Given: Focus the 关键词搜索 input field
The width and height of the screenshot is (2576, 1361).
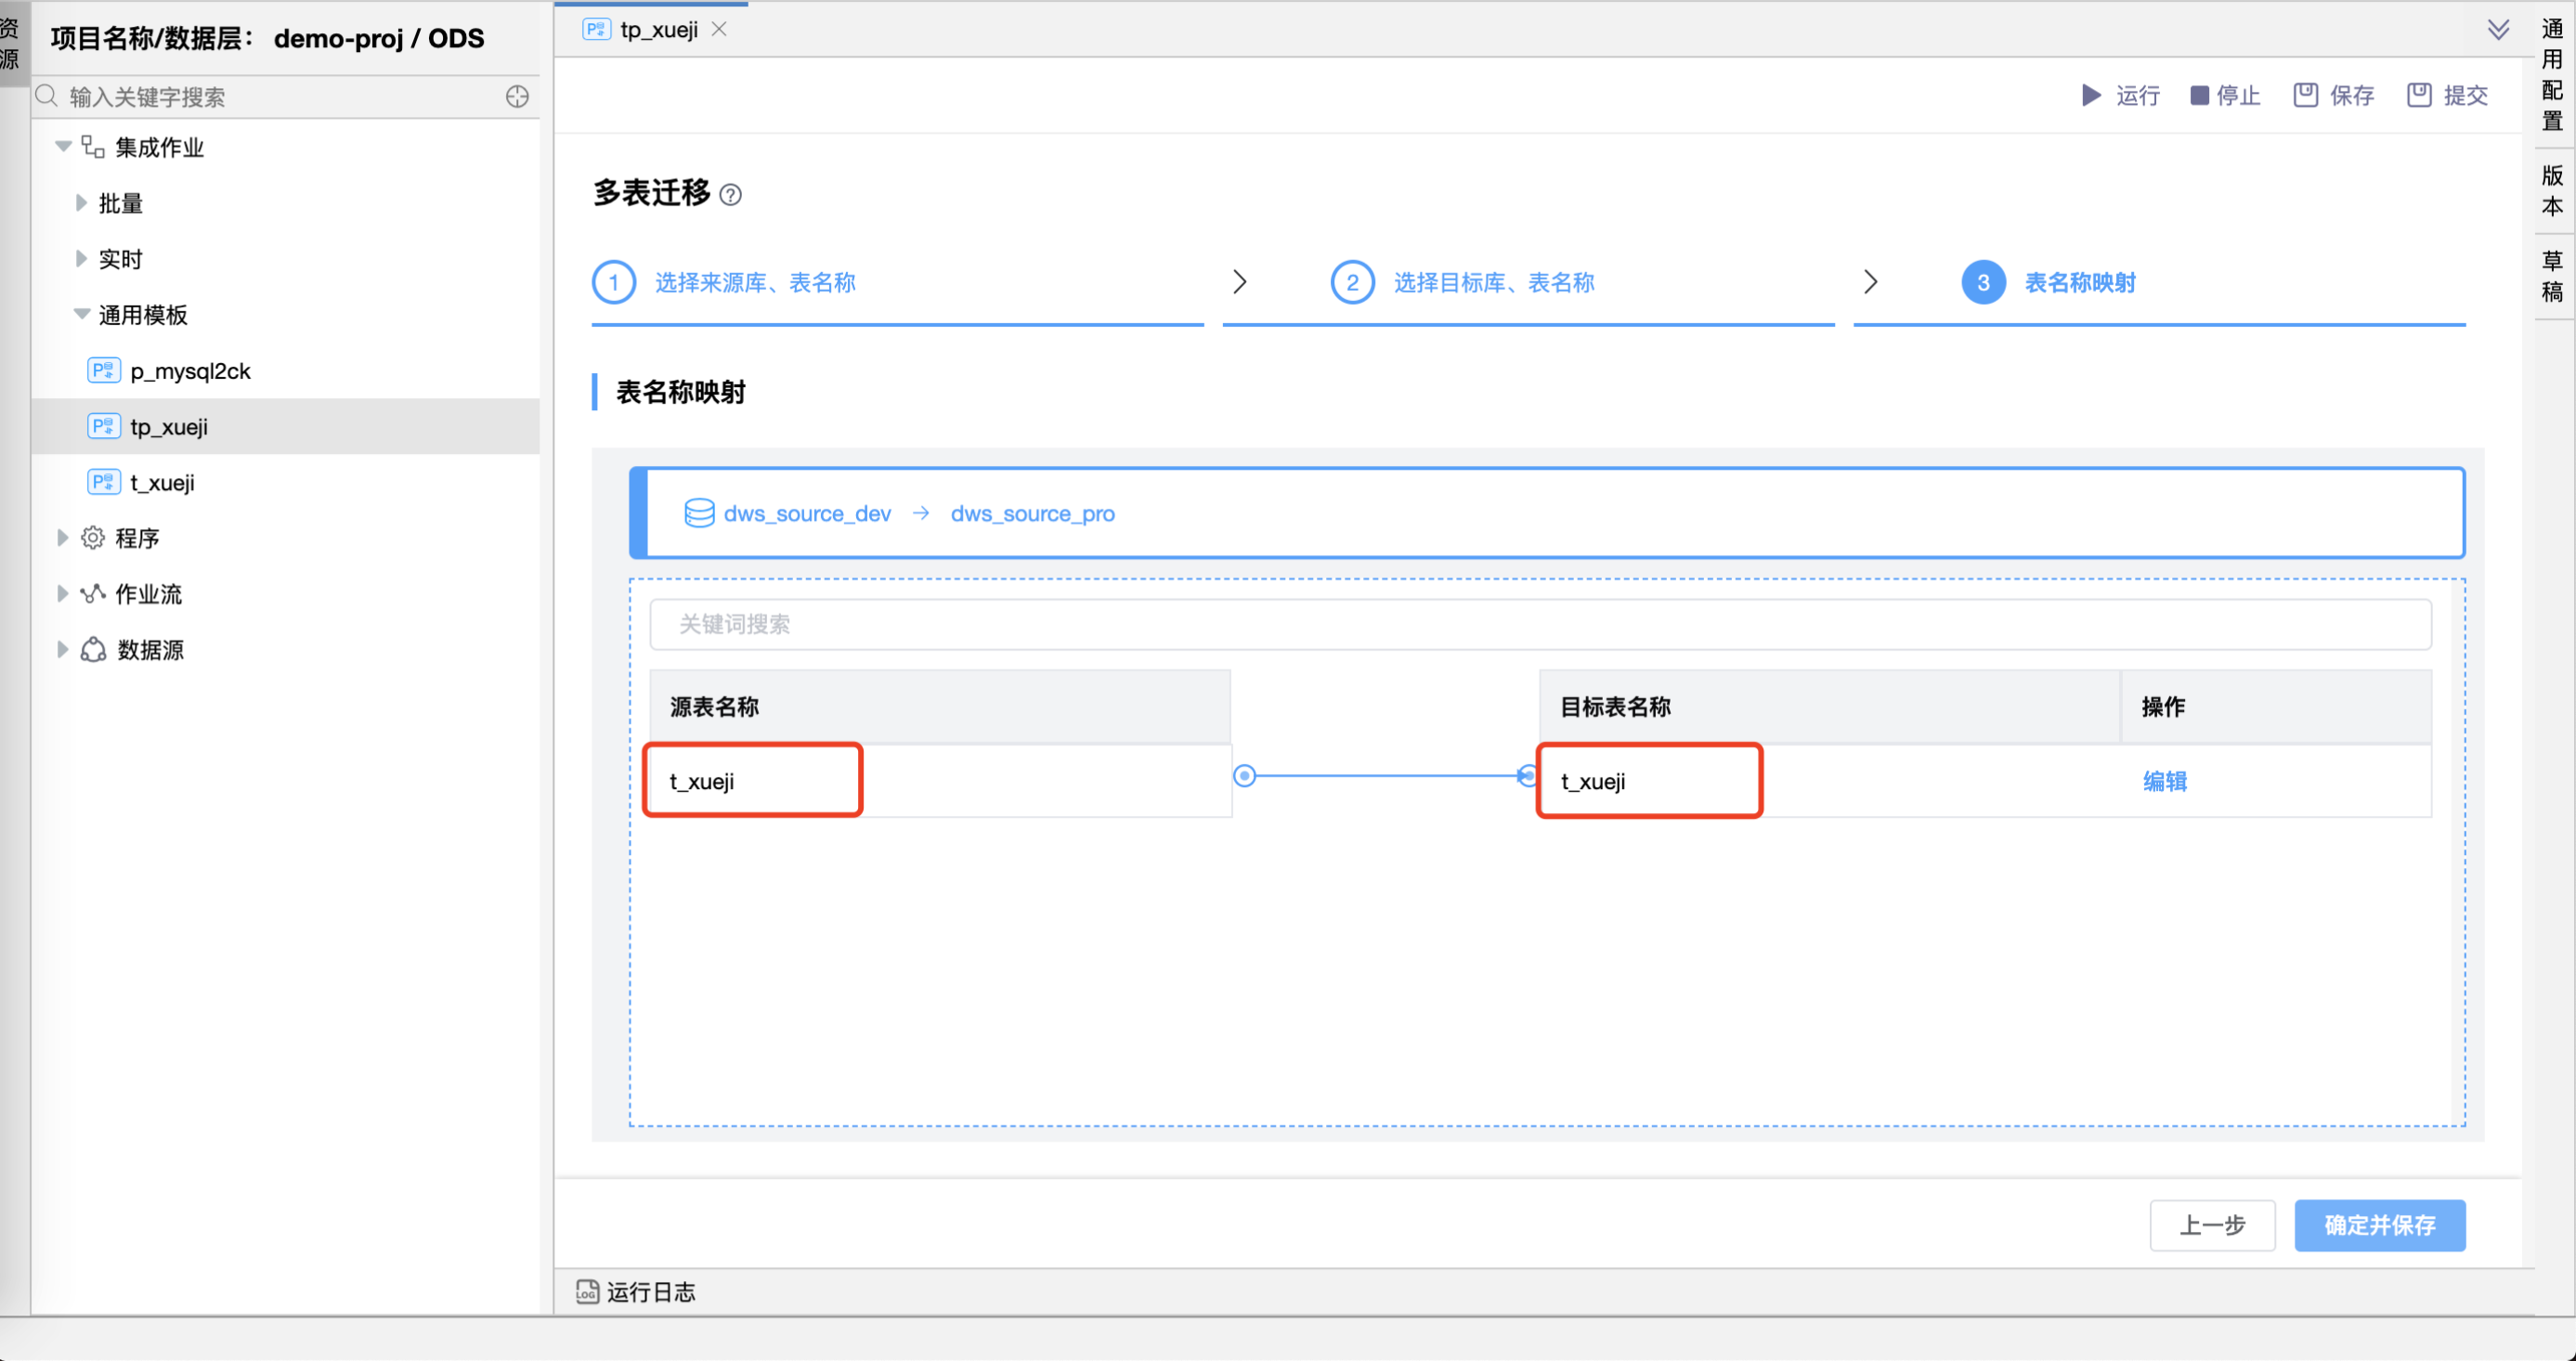Looking at the screenshot, I should click(x=1540, y=625).
